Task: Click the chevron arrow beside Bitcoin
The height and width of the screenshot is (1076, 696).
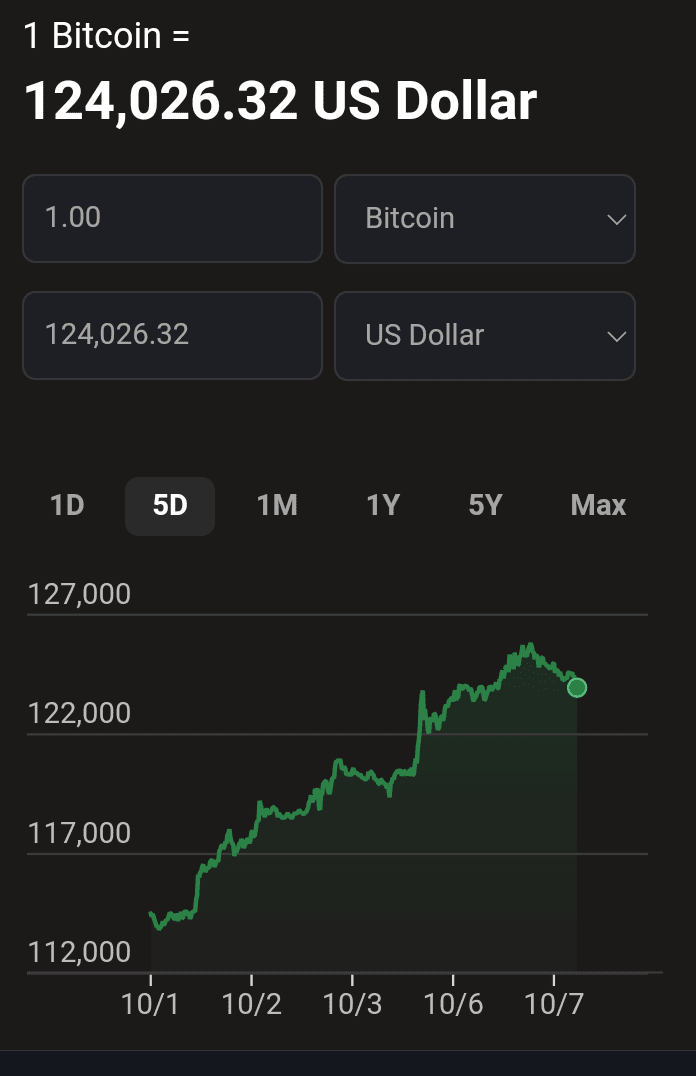Action: (x=616, y=220)
